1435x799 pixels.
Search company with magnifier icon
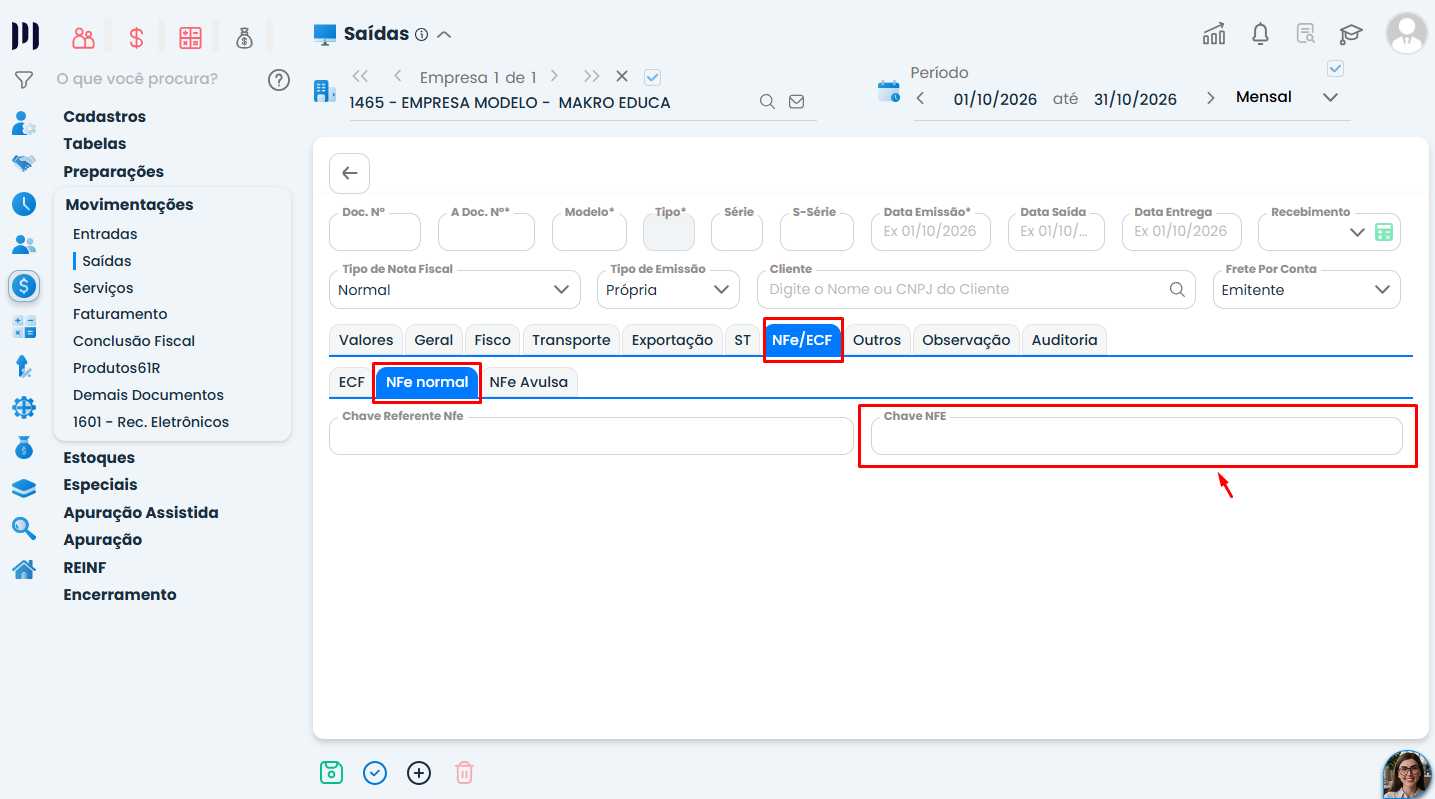pos(767,102)
